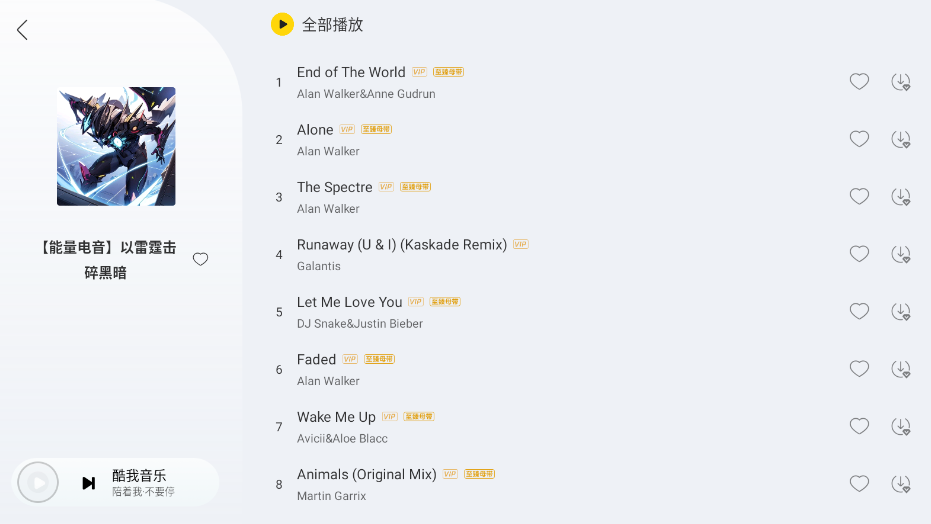Screen dimensions: 931x524
Task: Select the track The Spectre
Action: [334, 187]
